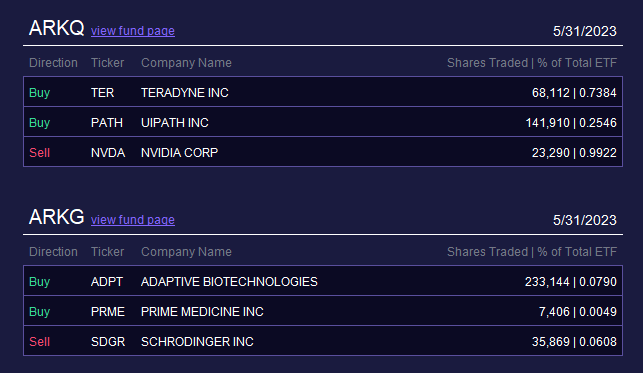This screenshot has width=643, height=373.
Task: Click ARKQ Shares Traded column header
Action: click(x=532, y=63)
